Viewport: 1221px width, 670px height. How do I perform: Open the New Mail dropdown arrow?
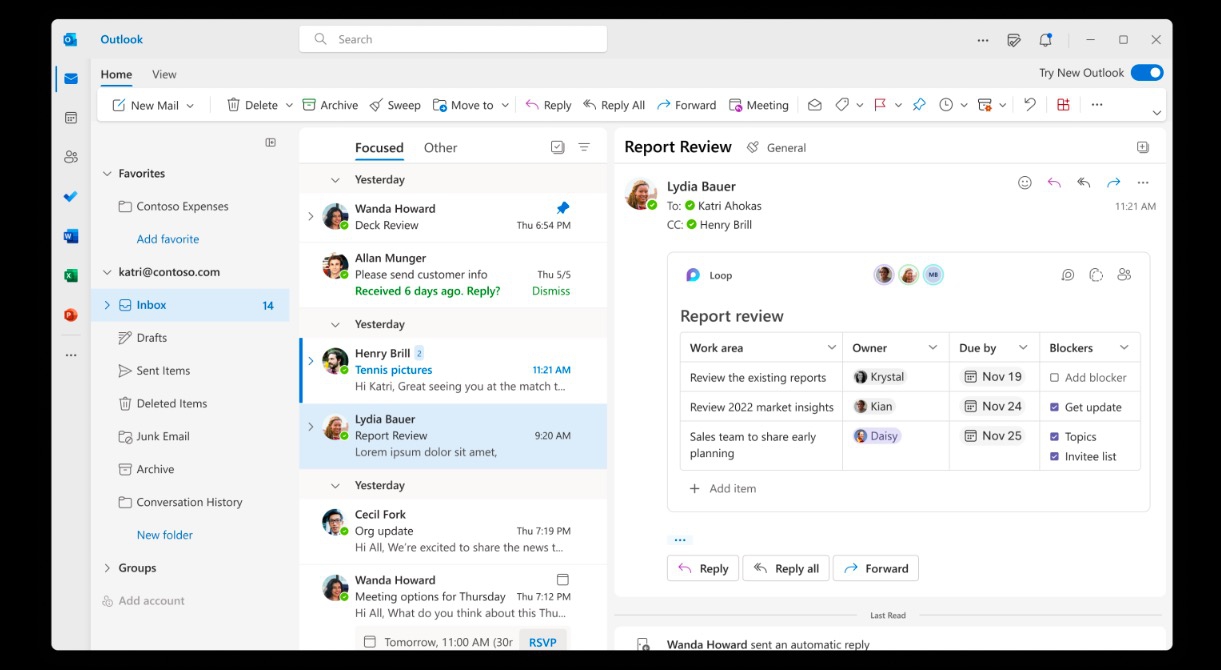point(190,105)
